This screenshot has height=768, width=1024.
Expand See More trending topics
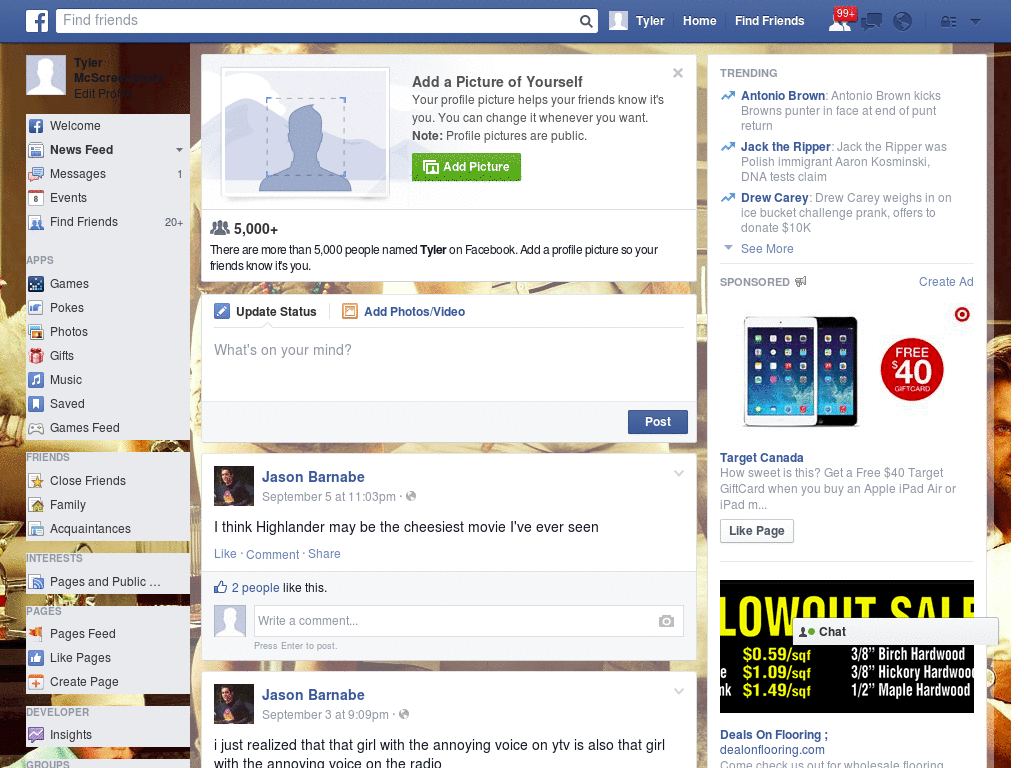click(767, 249)
